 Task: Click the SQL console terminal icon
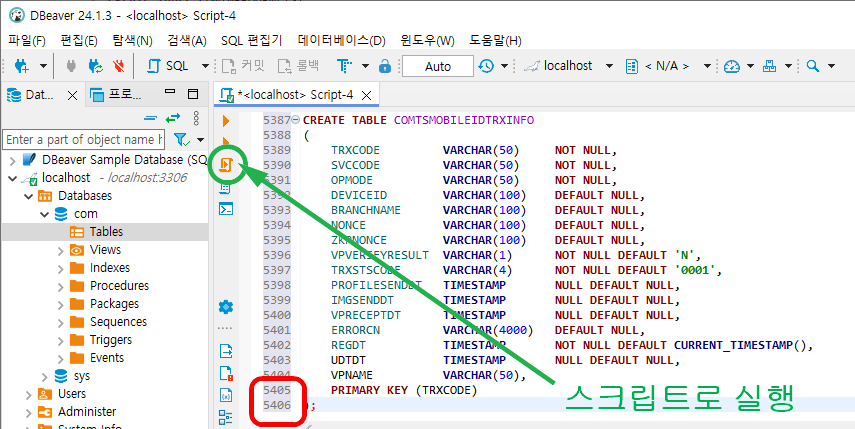pyautogui.click(x=226, y=209)
